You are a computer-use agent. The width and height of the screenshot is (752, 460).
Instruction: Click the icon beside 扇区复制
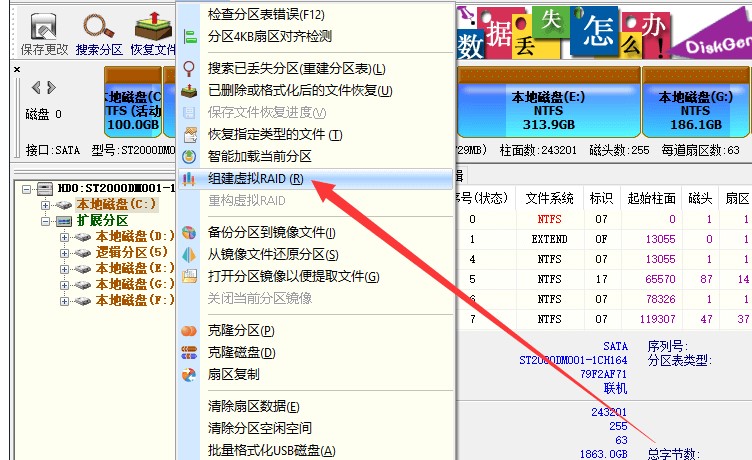(189, 375)
